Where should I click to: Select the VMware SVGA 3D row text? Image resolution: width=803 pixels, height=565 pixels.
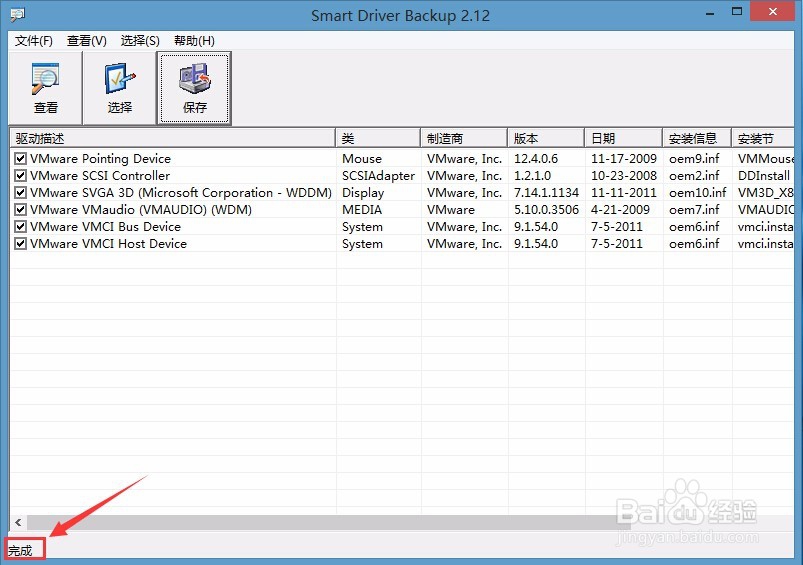181,193
